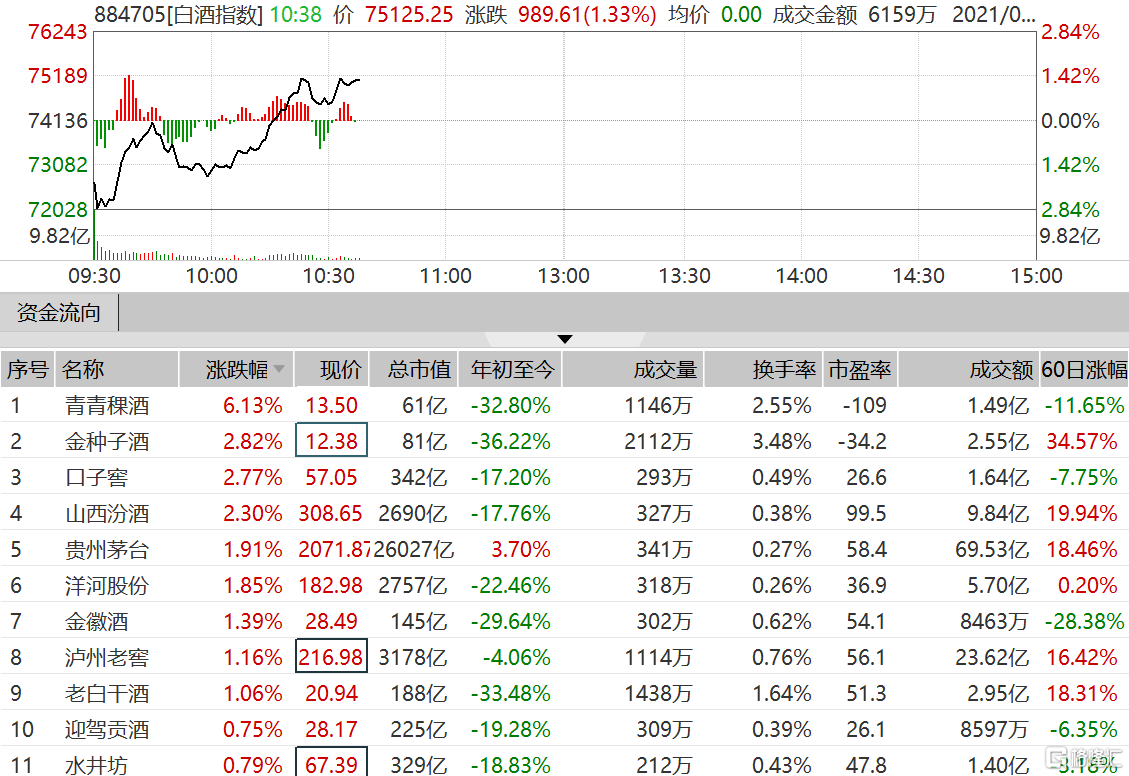
Task: Select the 水井坊 stock name
Action: tap(96, 764)
